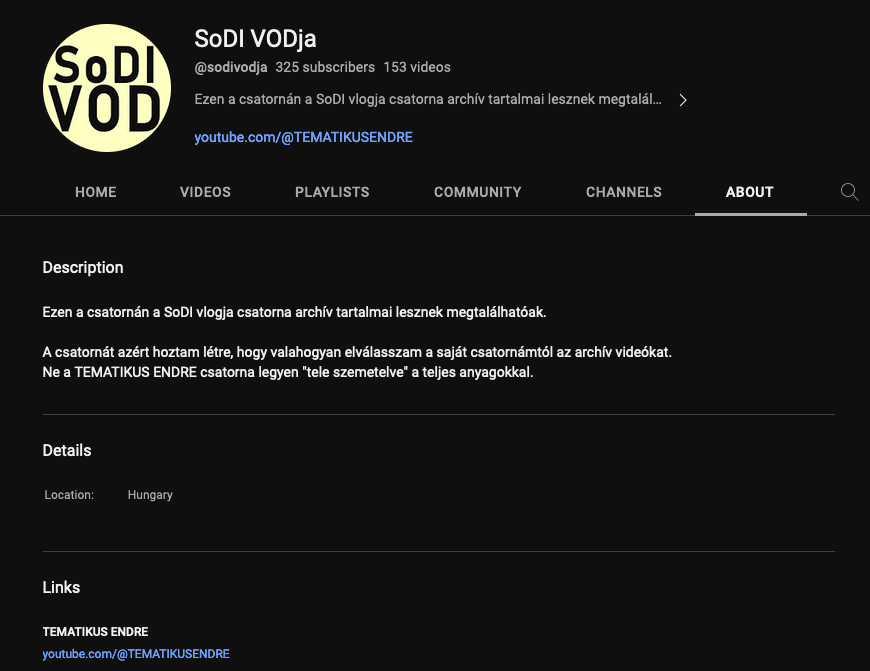870x671 pixels.
Task: Click the TEMATIKUS ENDRE link title
Action: click(95, 632)
